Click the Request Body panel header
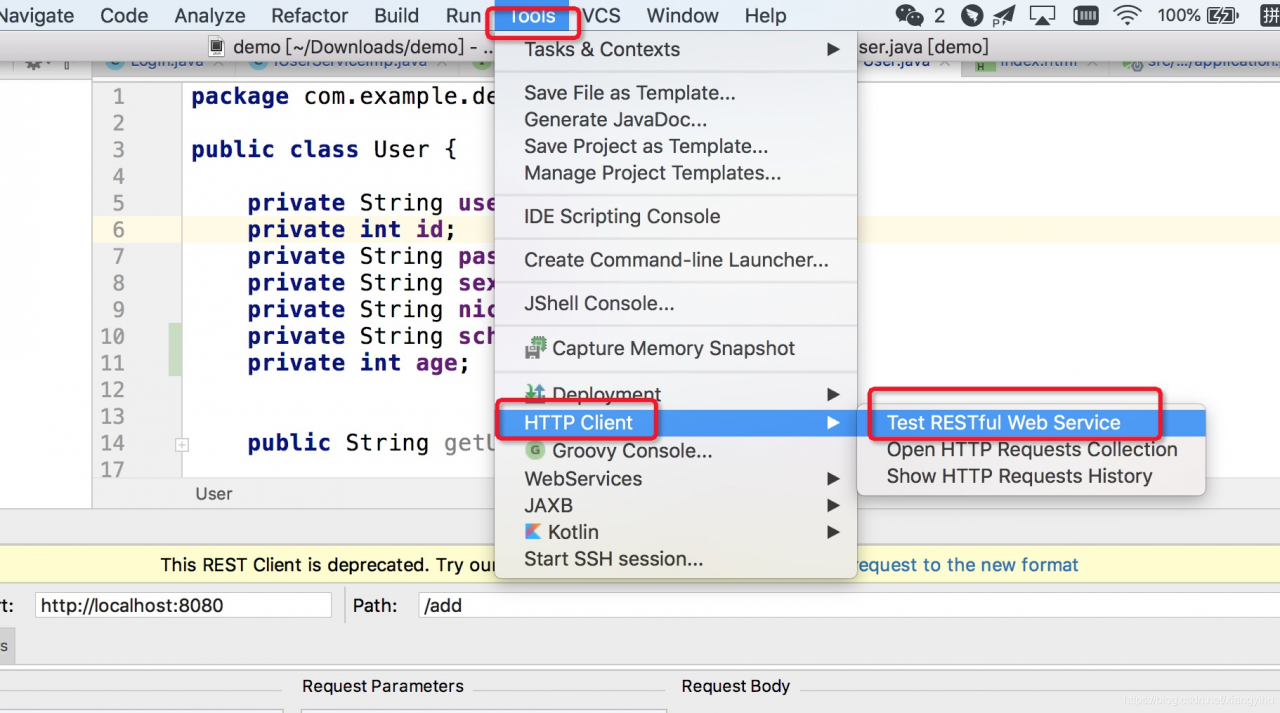The width and height of the screenshot is (1280, 713). (x=736, y=686)
